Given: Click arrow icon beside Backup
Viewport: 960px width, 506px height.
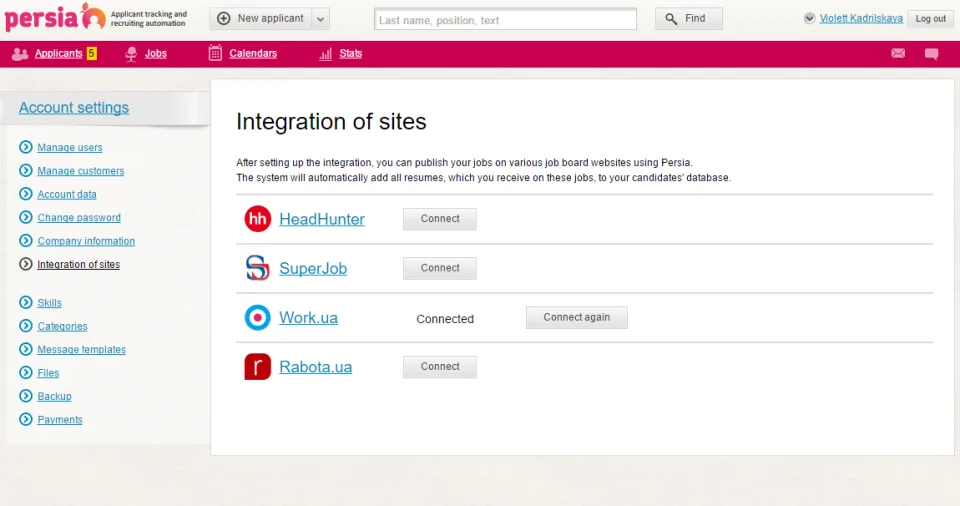Looking at the screenshot, I should tap(26, 396).
